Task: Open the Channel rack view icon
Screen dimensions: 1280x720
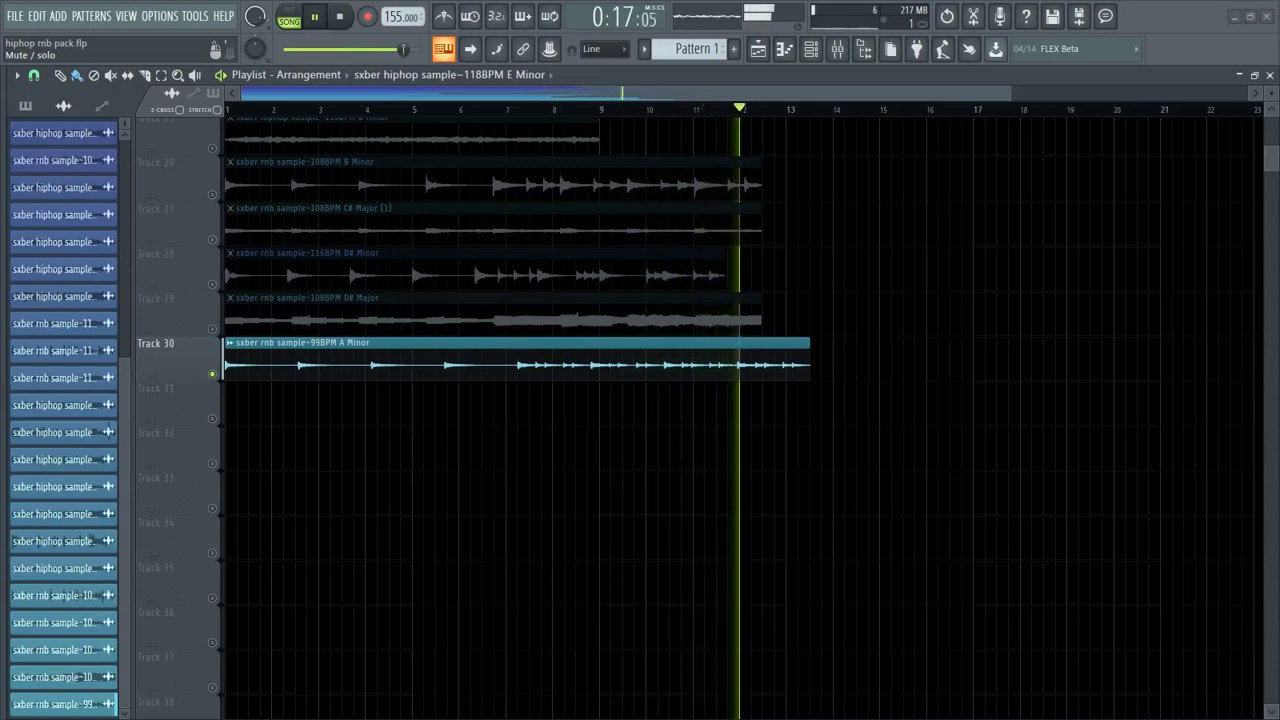Action: pos(811,49)
